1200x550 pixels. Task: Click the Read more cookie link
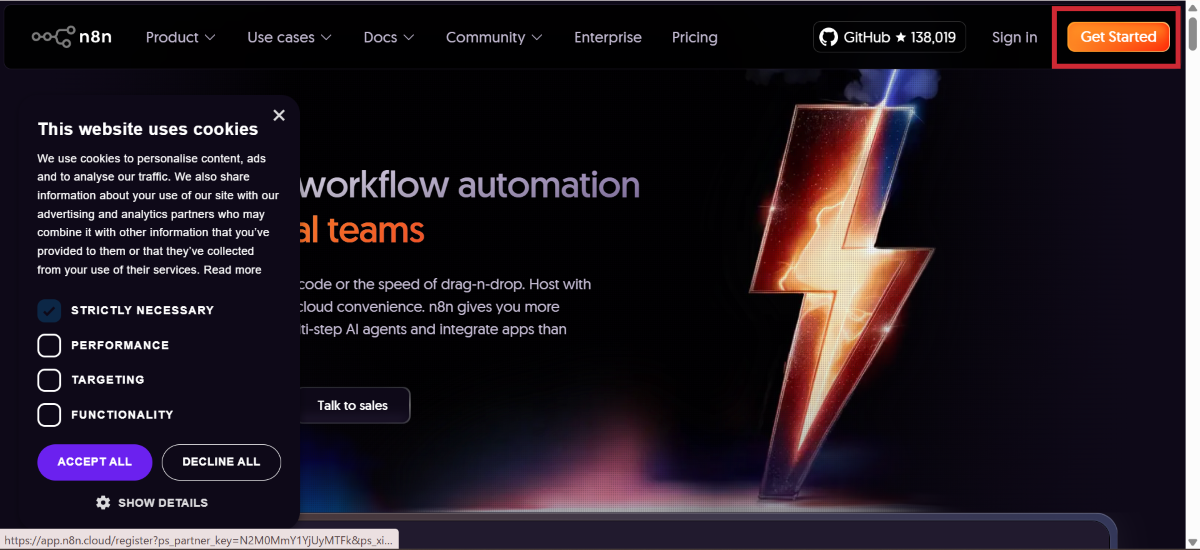[233, 270]
